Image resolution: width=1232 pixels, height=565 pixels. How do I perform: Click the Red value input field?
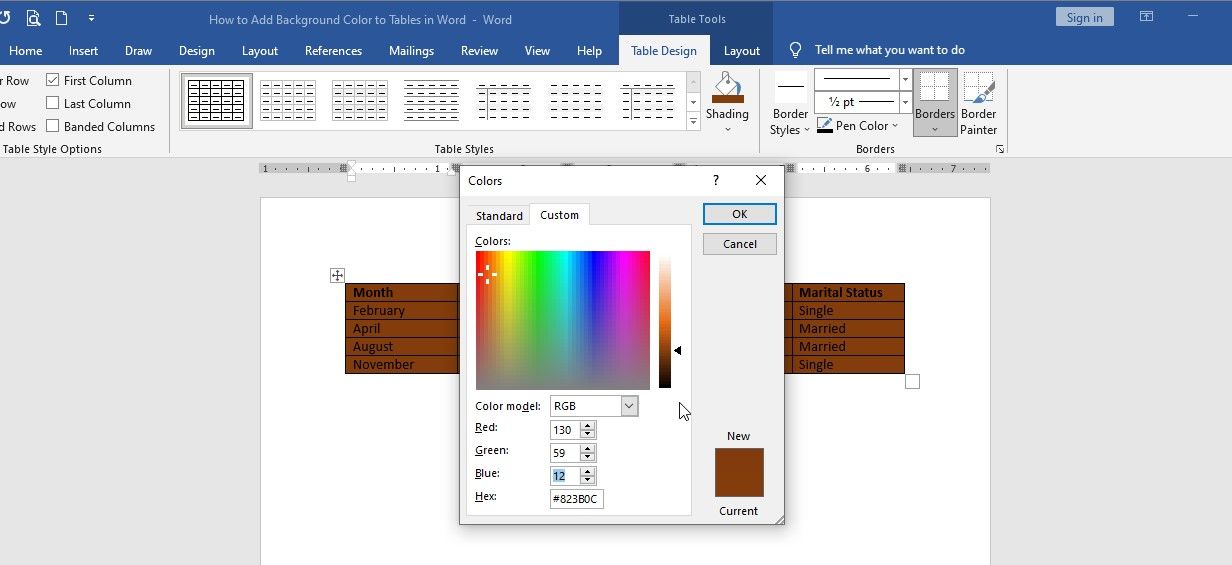[565, 430]
